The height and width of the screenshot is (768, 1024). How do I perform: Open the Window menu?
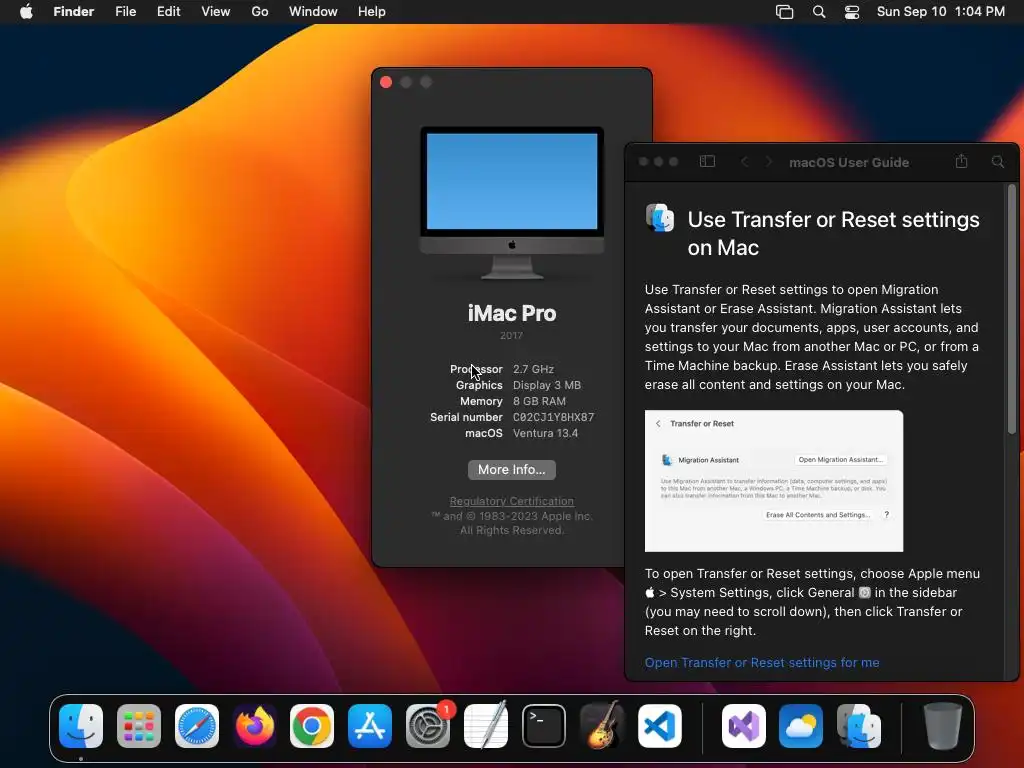[x=313, y=12]
